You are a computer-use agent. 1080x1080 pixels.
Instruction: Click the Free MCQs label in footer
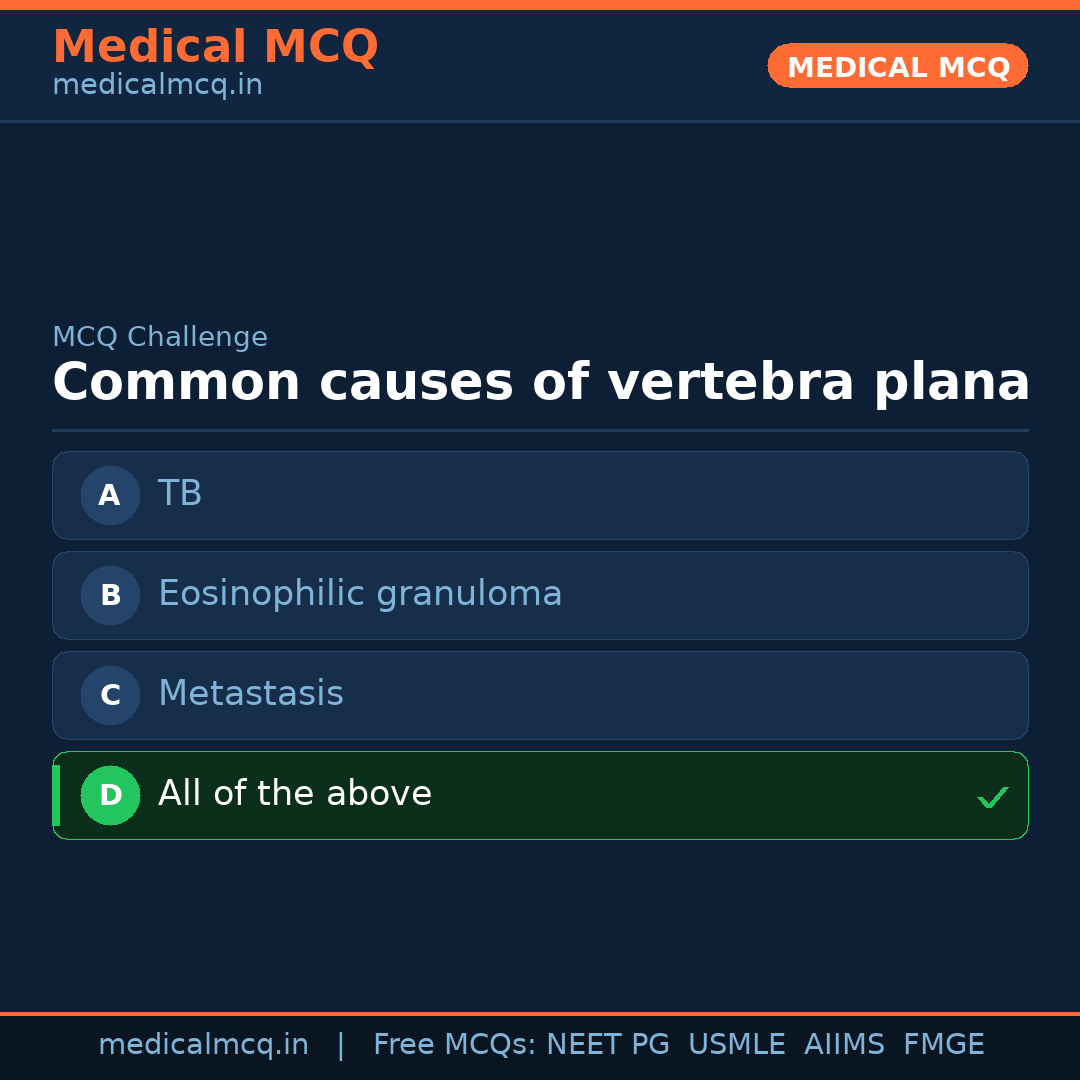pyautogui.click(x=455, y=1045)
